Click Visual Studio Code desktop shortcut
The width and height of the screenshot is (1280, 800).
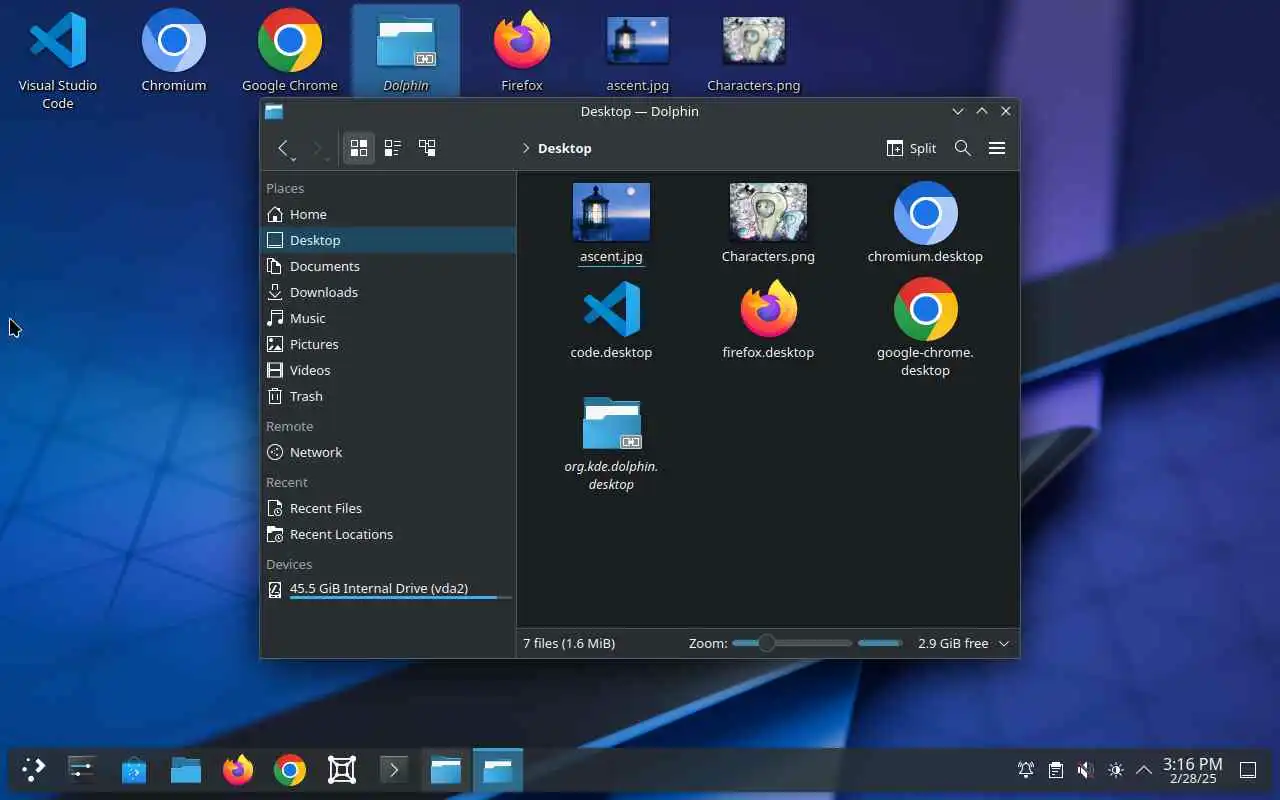point(58,59)
